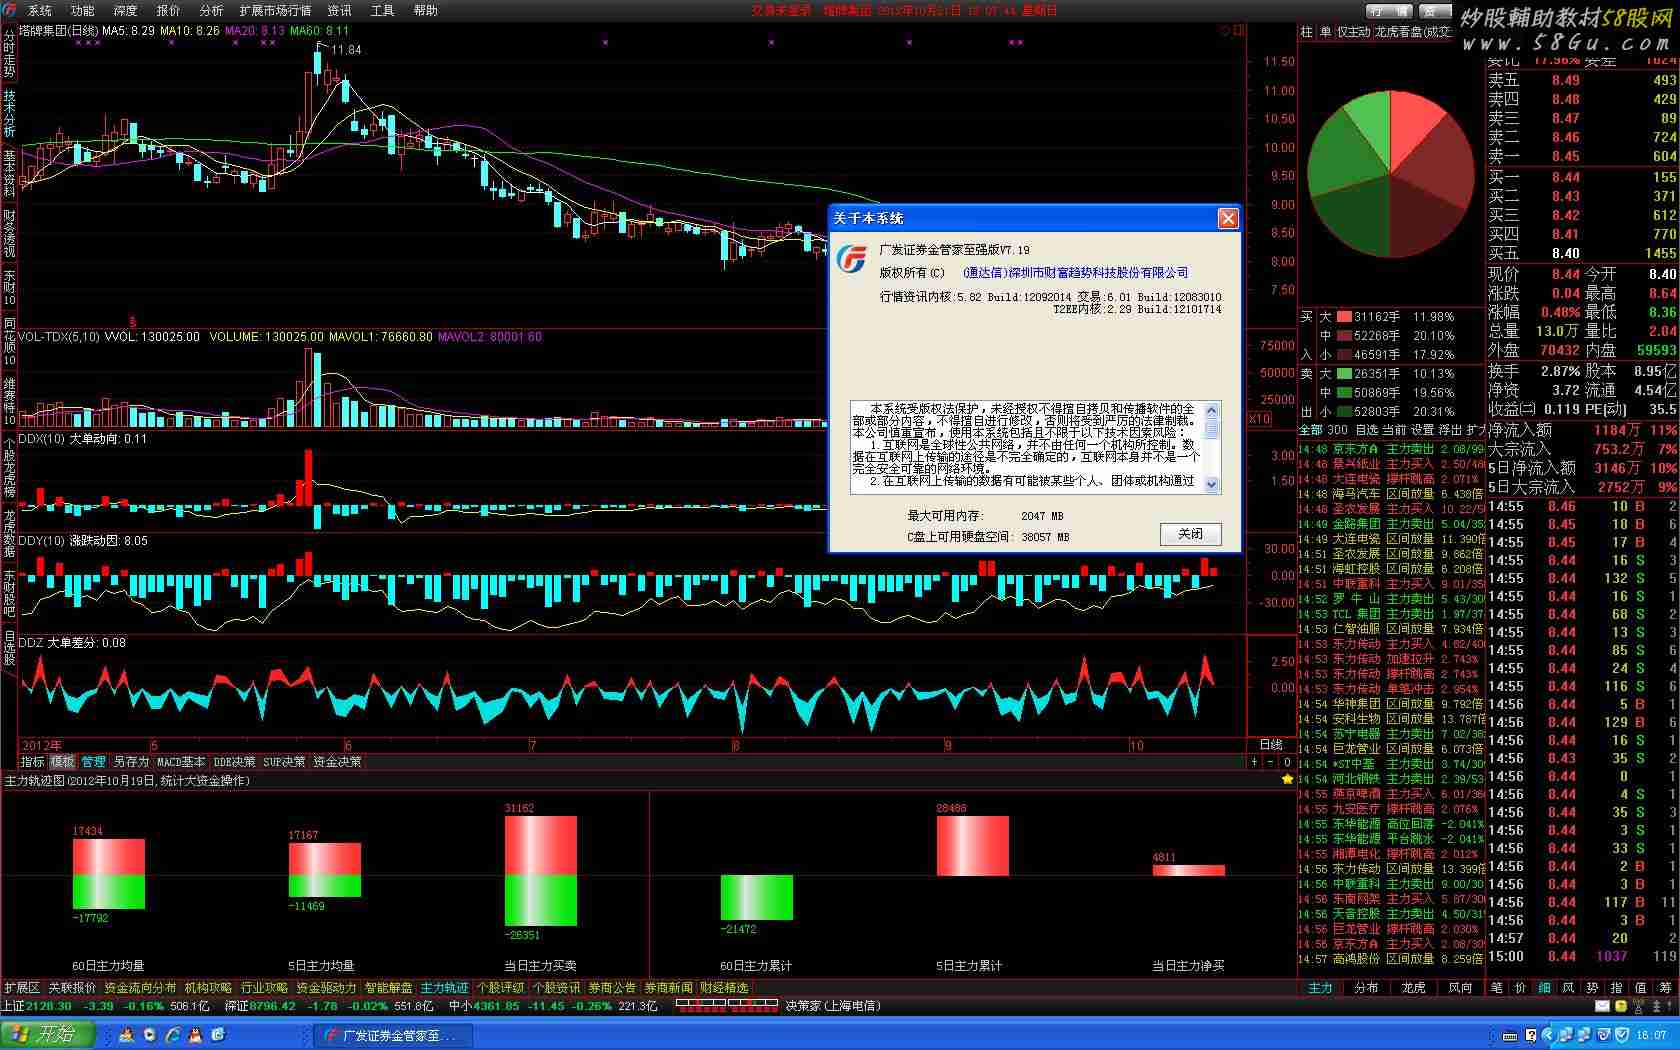Screen dimensions: 1680x1050
Task: Click the yellow note icon in the status bar
Action: (1621, 1006)
